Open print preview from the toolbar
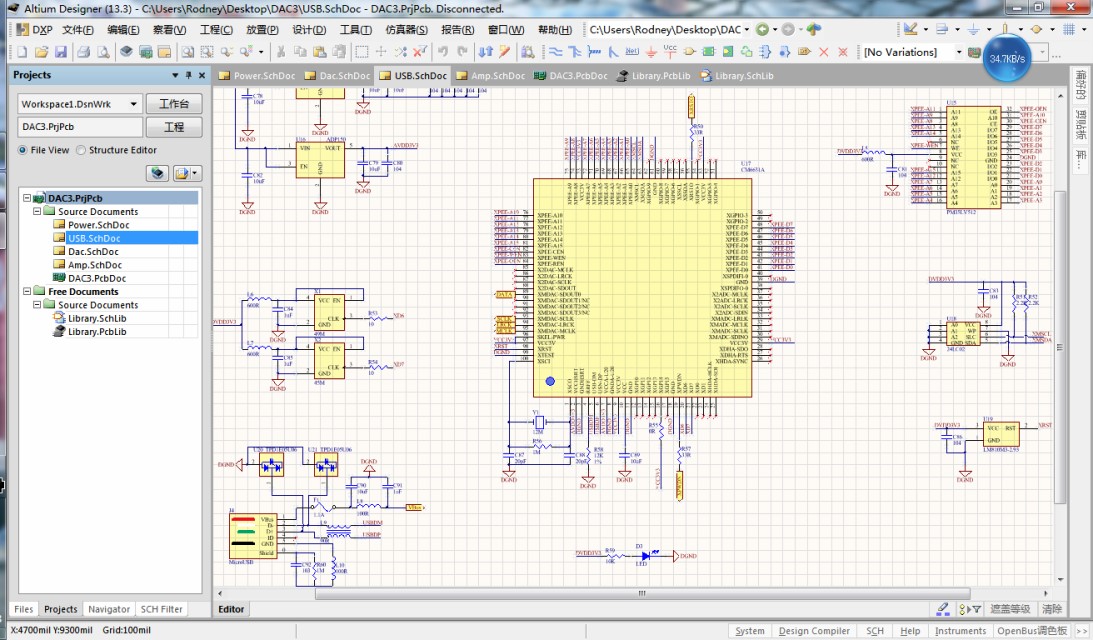 click(103, 52)
